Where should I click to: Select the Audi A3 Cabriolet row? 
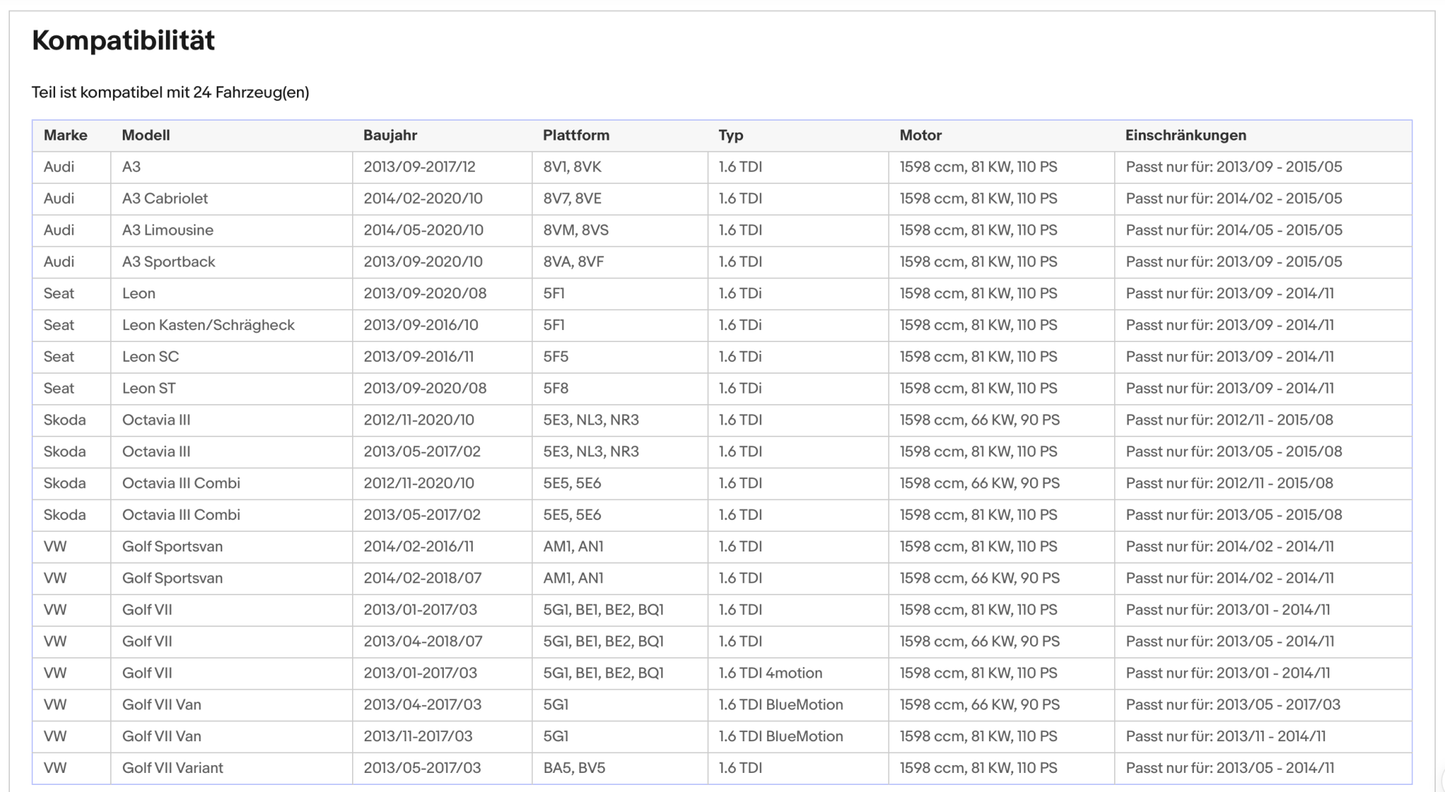coord(722,198)
